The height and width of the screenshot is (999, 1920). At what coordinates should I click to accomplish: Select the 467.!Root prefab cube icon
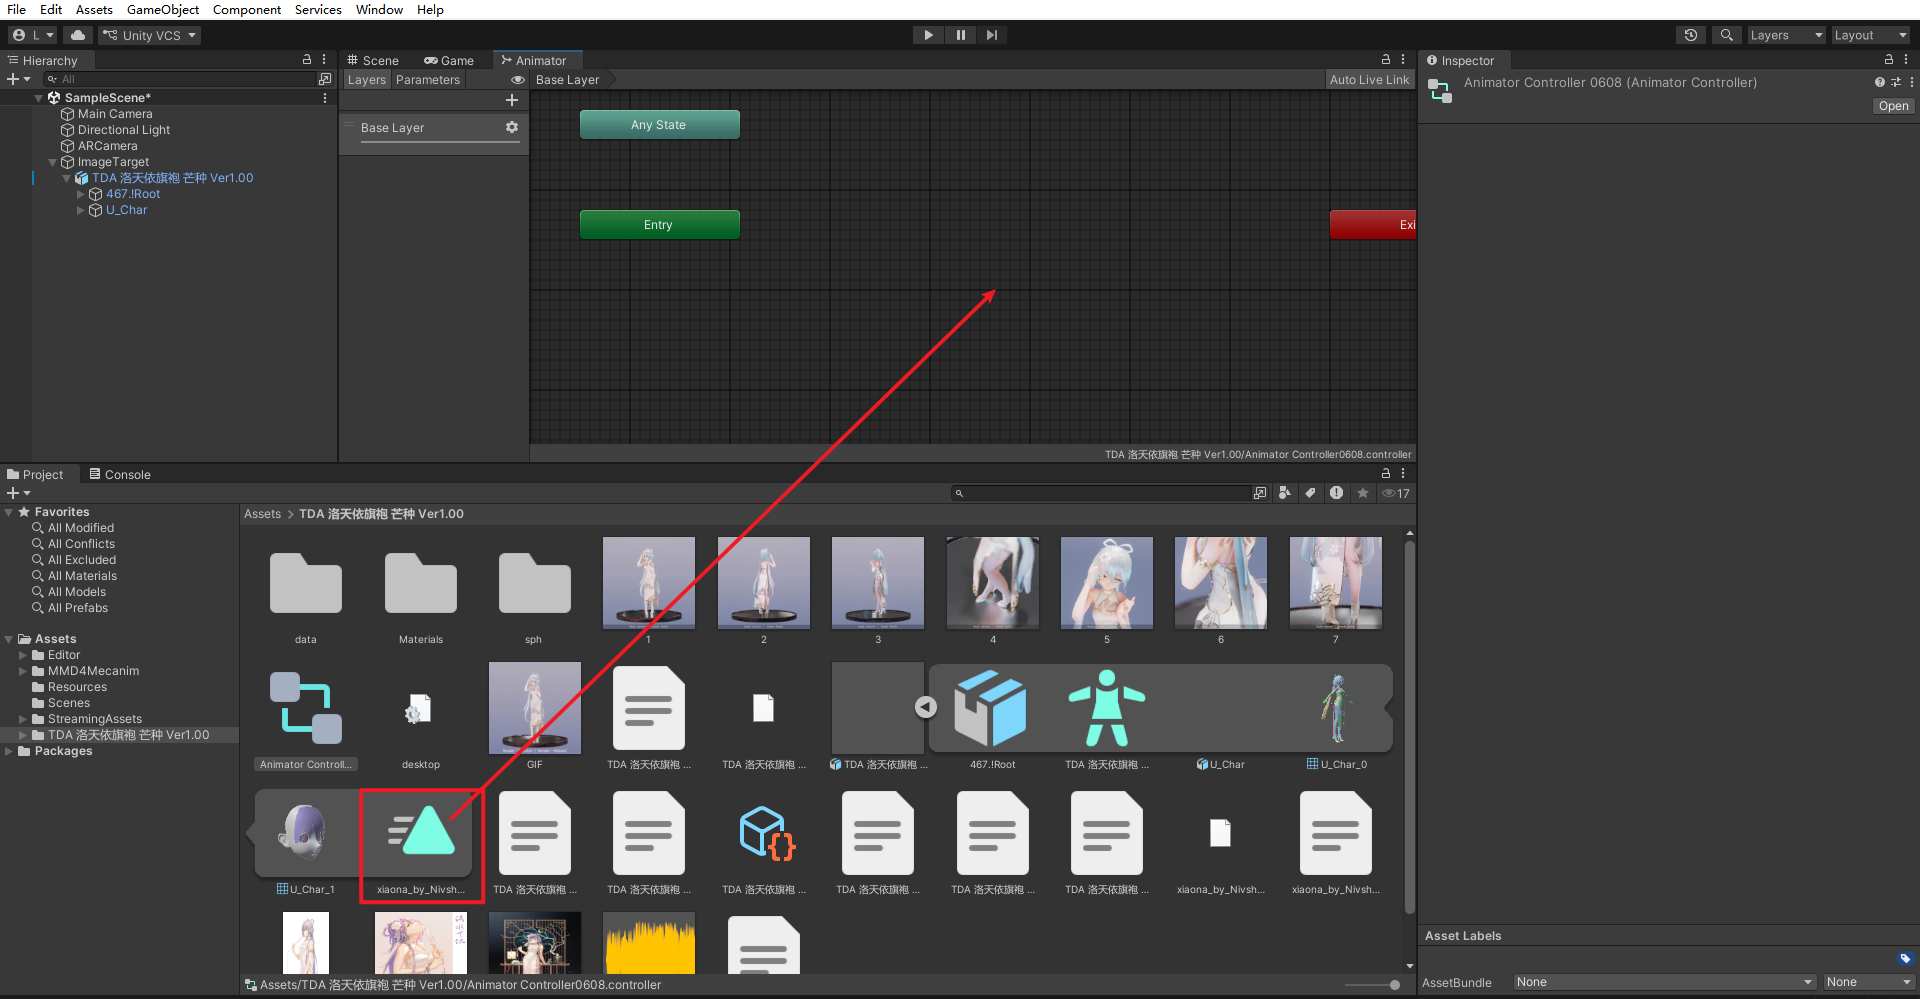pyautogui.click(x=991, y=708)
